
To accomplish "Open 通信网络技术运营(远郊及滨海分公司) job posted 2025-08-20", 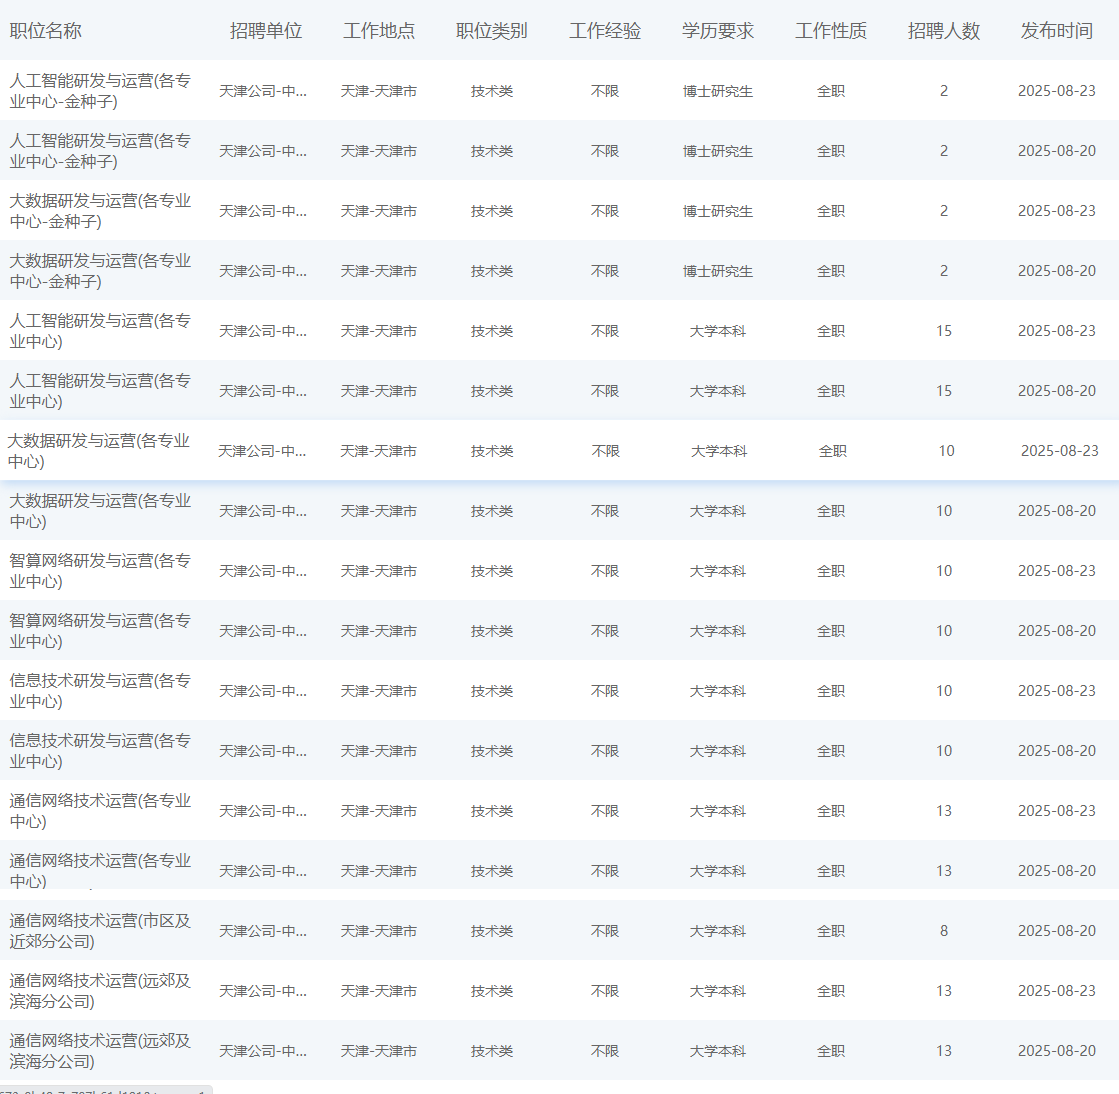I will [100, 1051].
